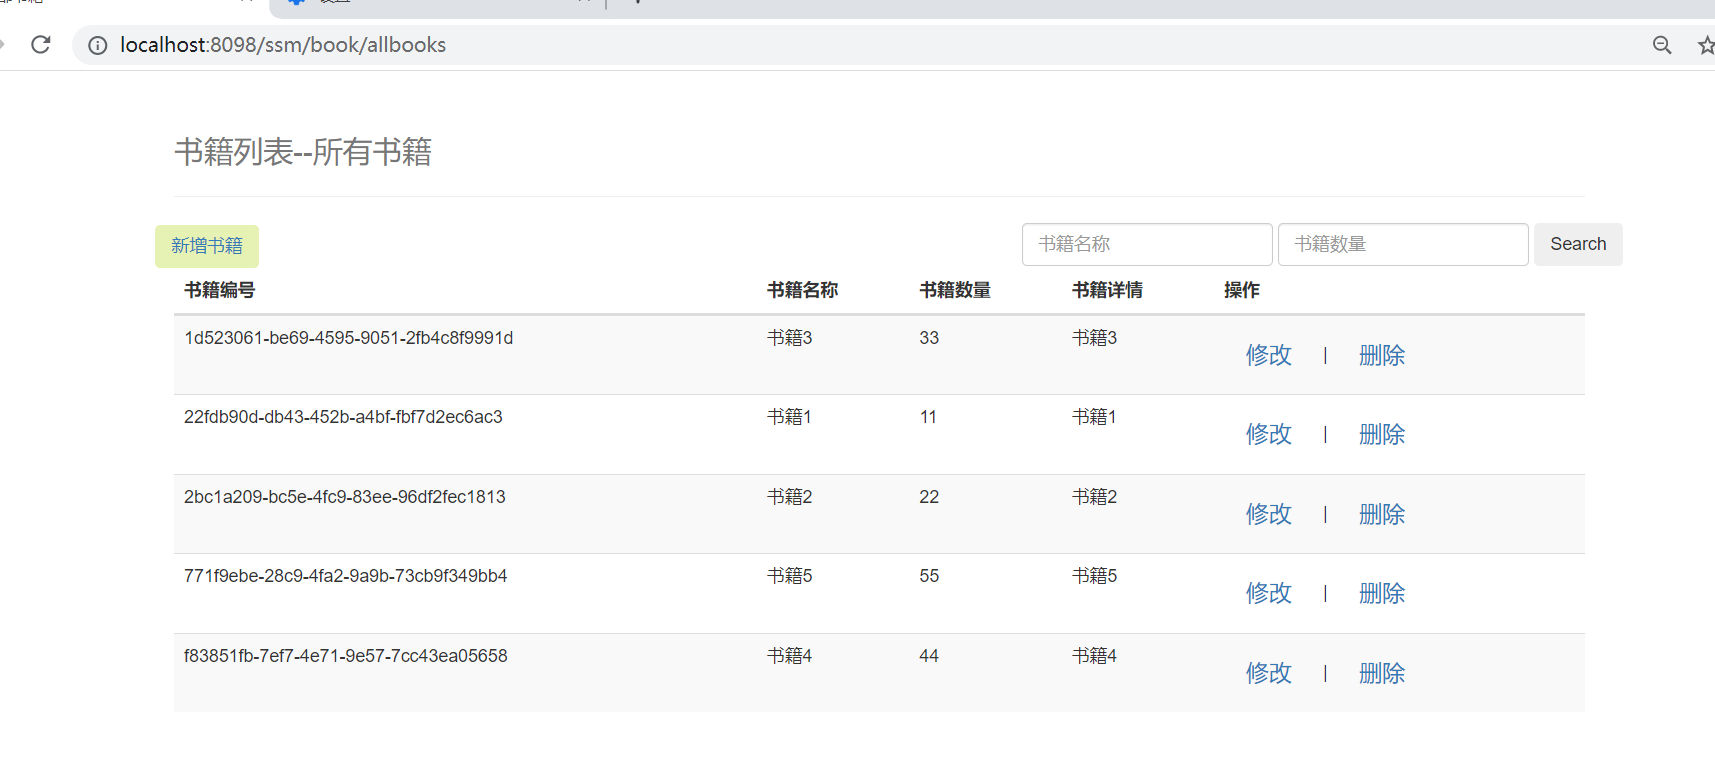Select ID f83851fb-7ef7-4e71-9e57-7cc43ea05658
1715x774 pixels.
point(346,656)
